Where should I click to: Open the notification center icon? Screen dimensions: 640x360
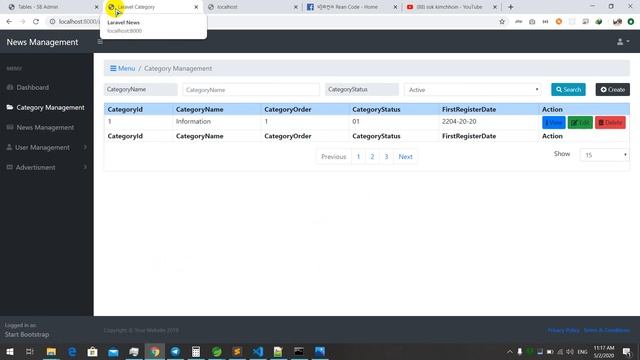click(627, 351)
